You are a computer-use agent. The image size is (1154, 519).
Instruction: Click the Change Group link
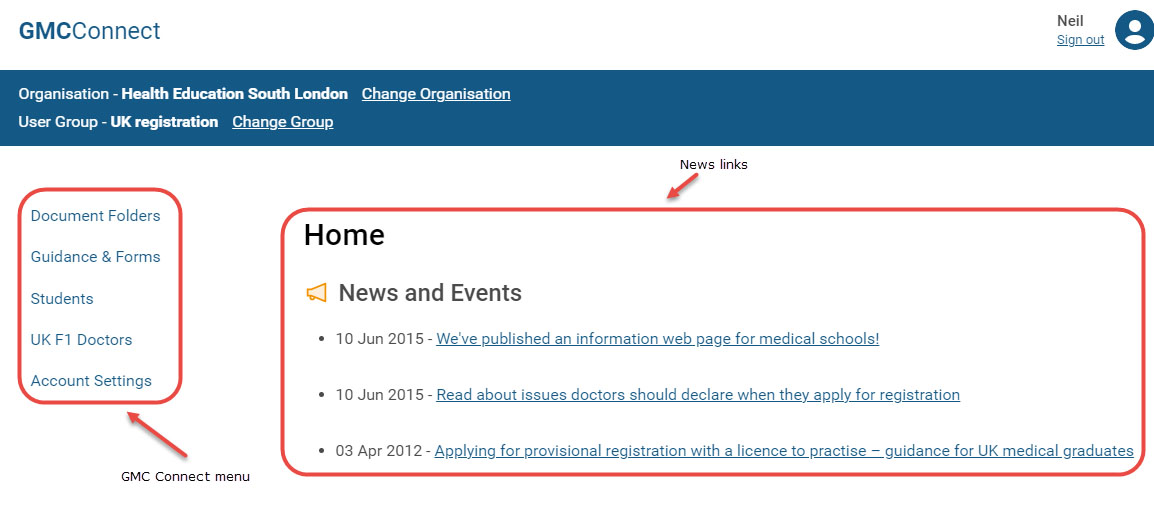pyautogui.click(x=283, y=122)
